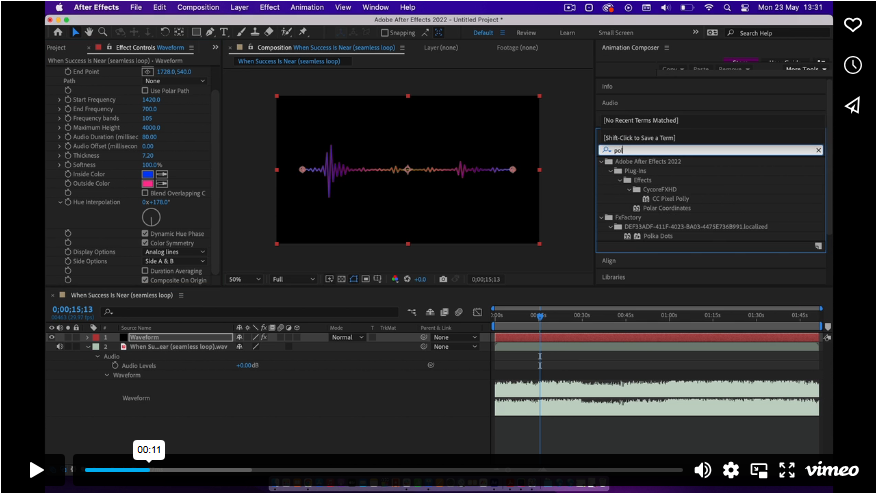This screenshot has height=494, width=877.
Task: Toggle Blend Overlapping Colors checkbox
Action: point(145,193)
